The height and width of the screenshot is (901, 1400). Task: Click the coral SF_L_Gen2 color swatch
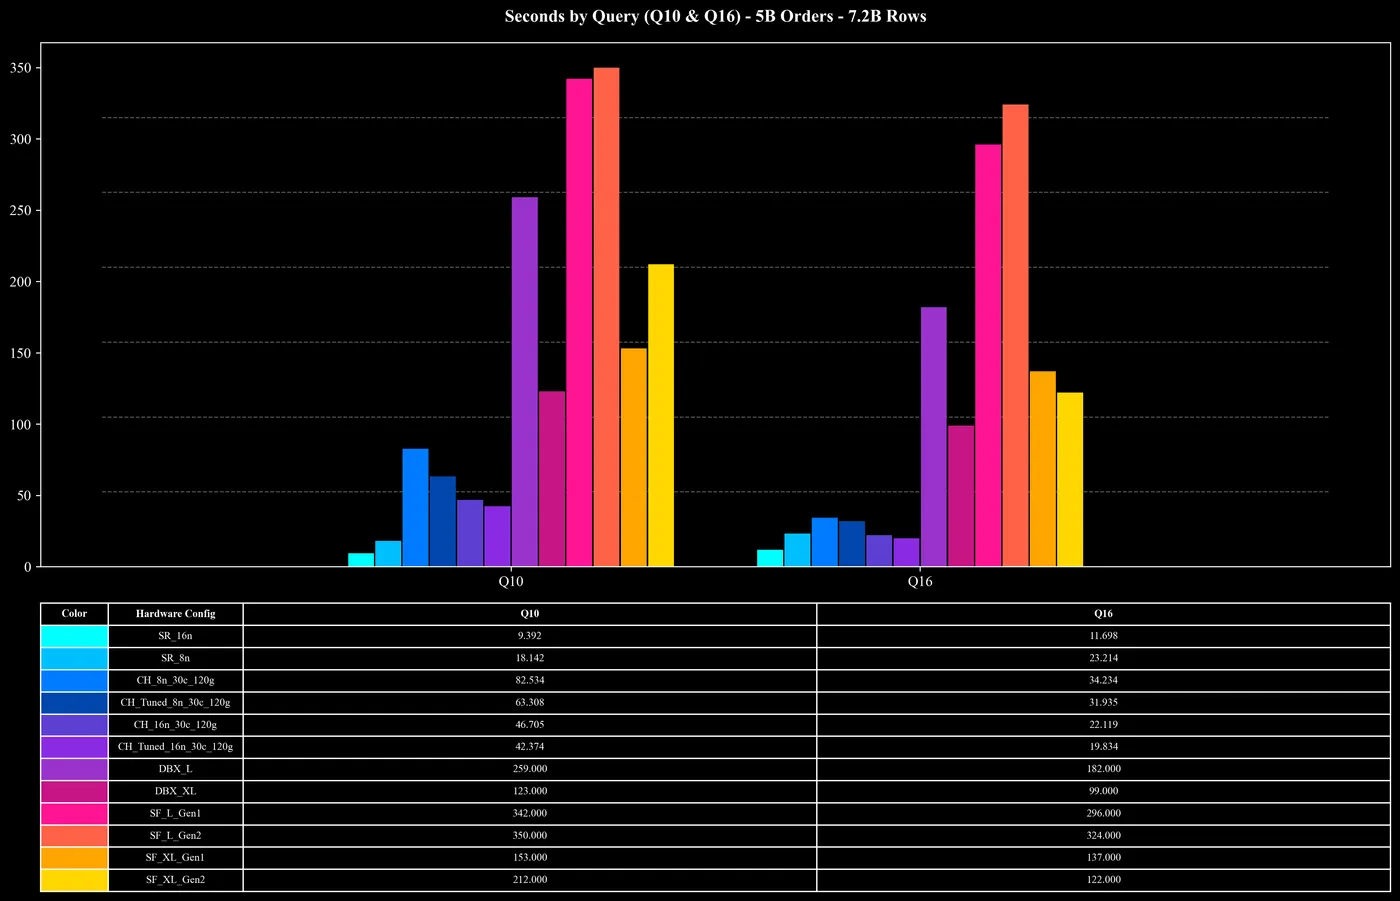[x=74, y=835]
